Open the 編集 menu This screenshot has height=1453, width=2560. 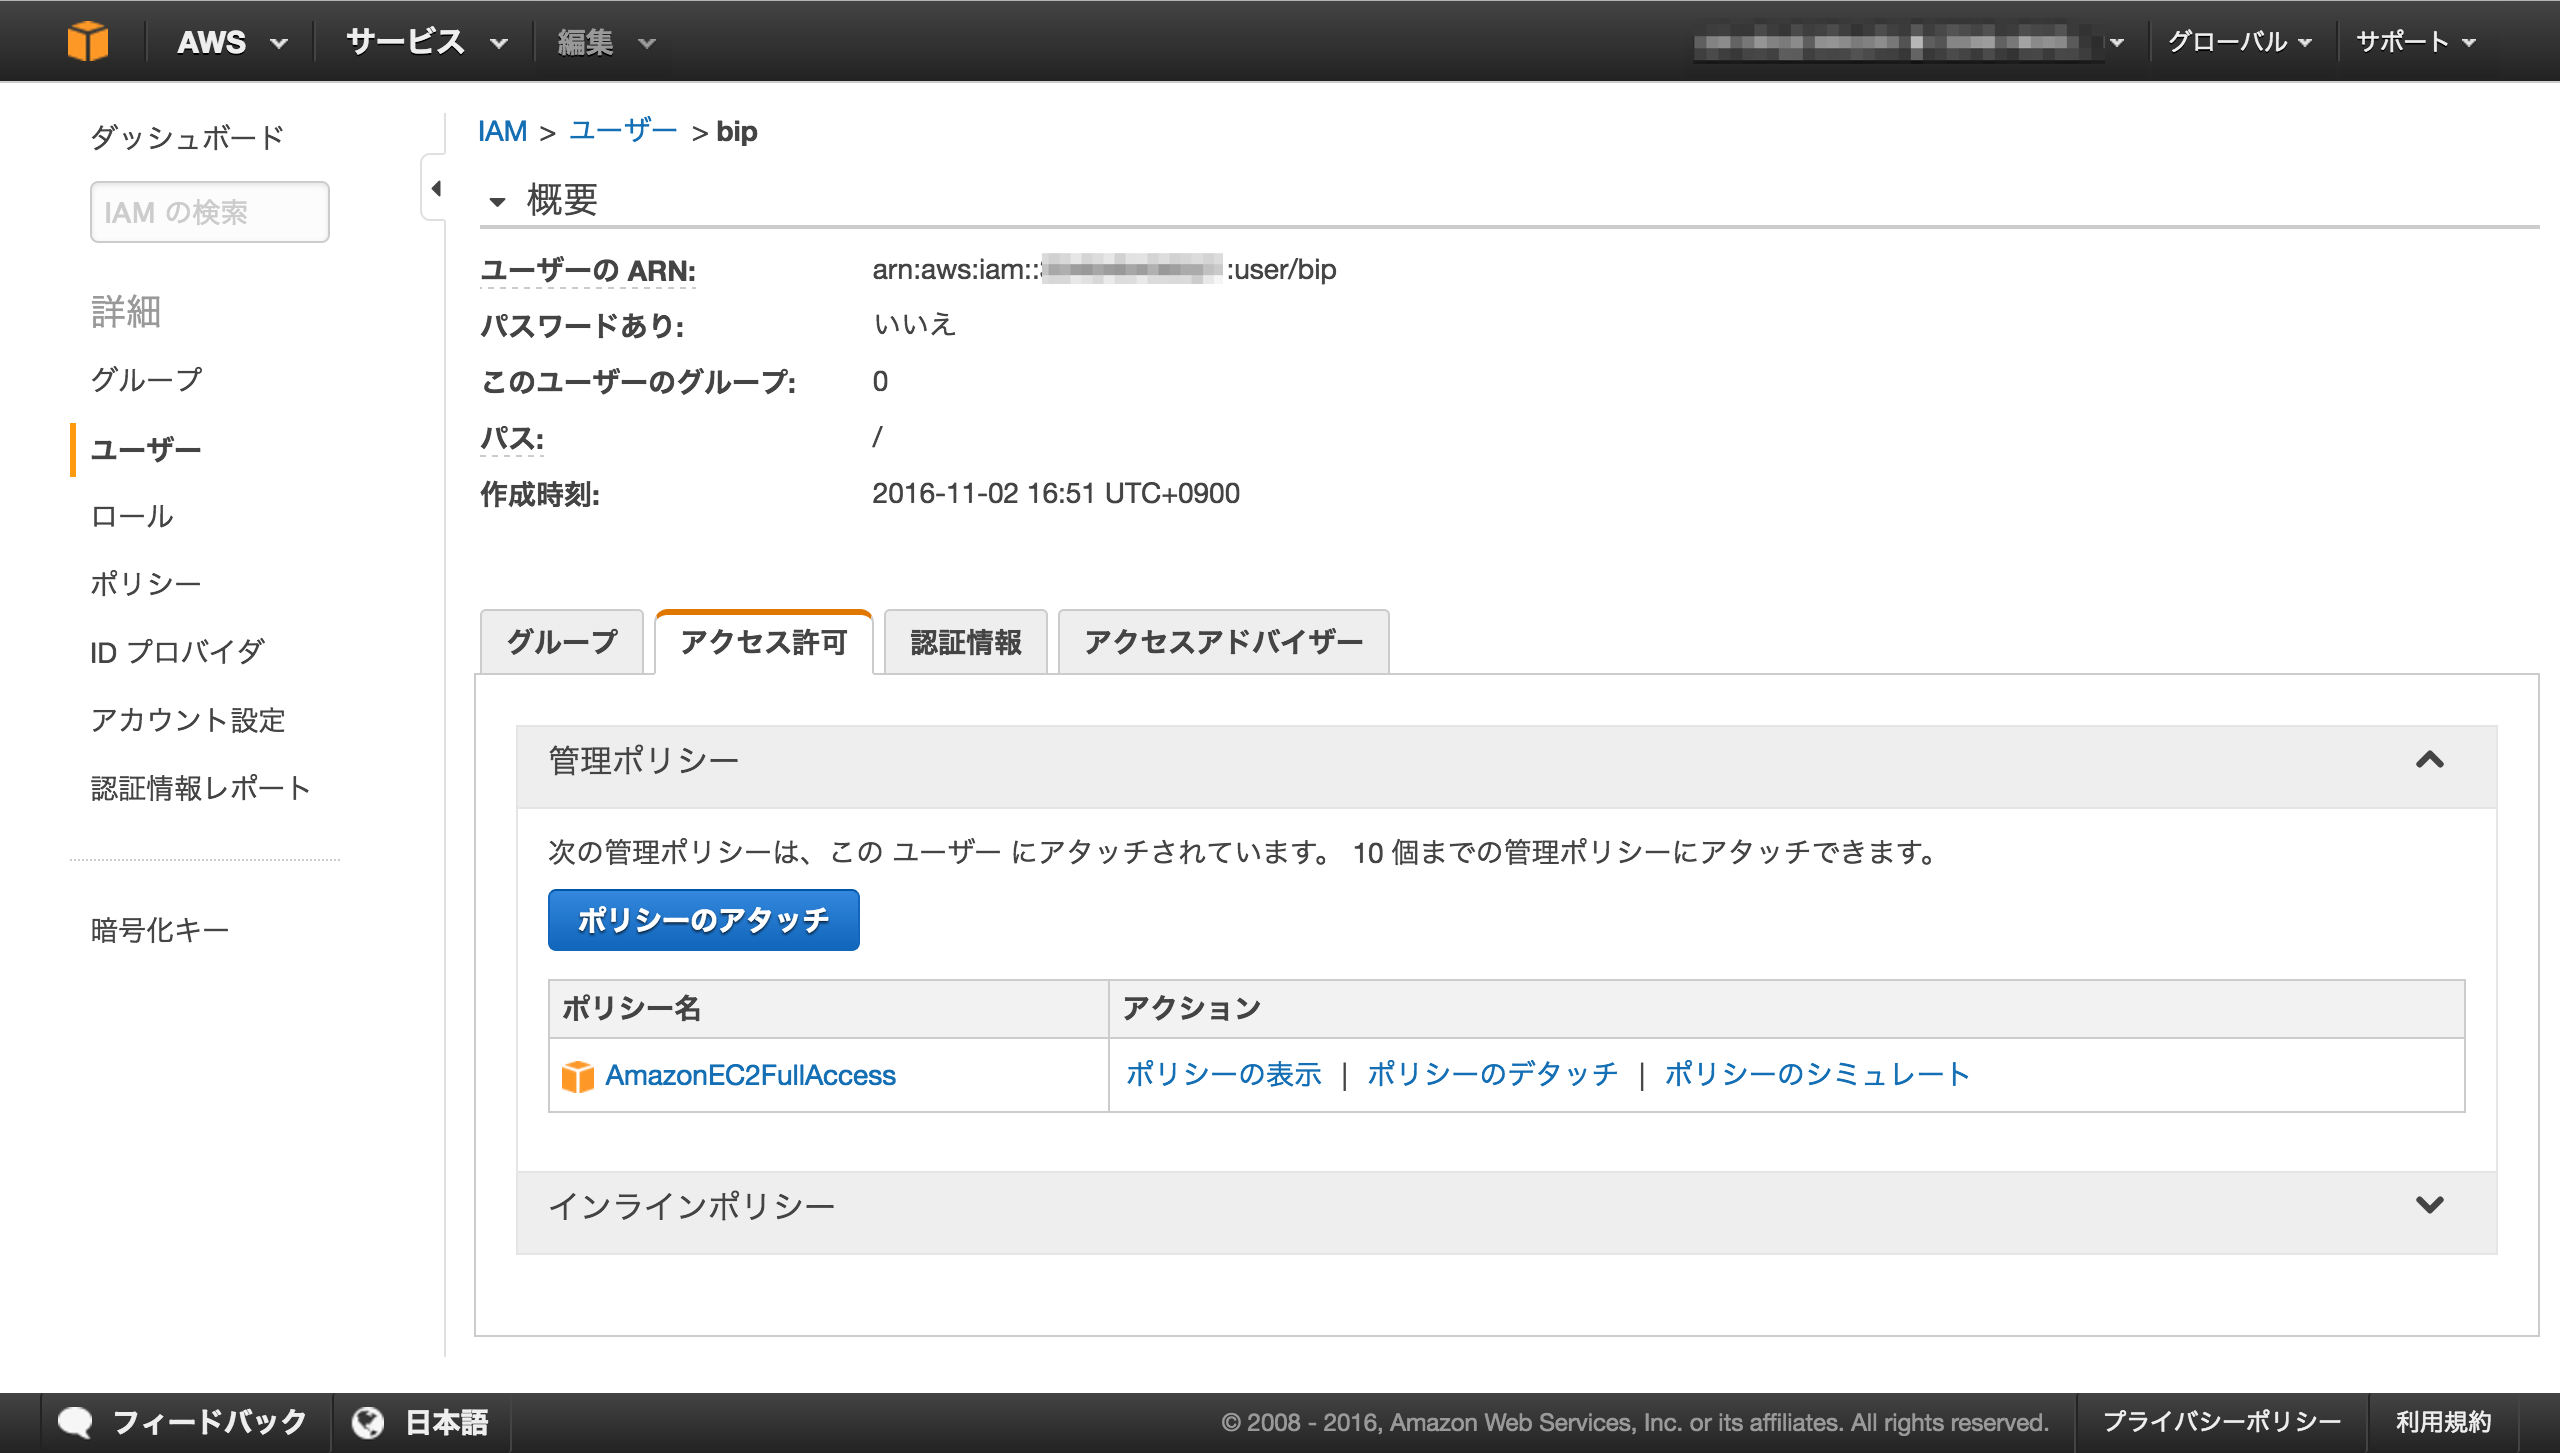[606, 42]
